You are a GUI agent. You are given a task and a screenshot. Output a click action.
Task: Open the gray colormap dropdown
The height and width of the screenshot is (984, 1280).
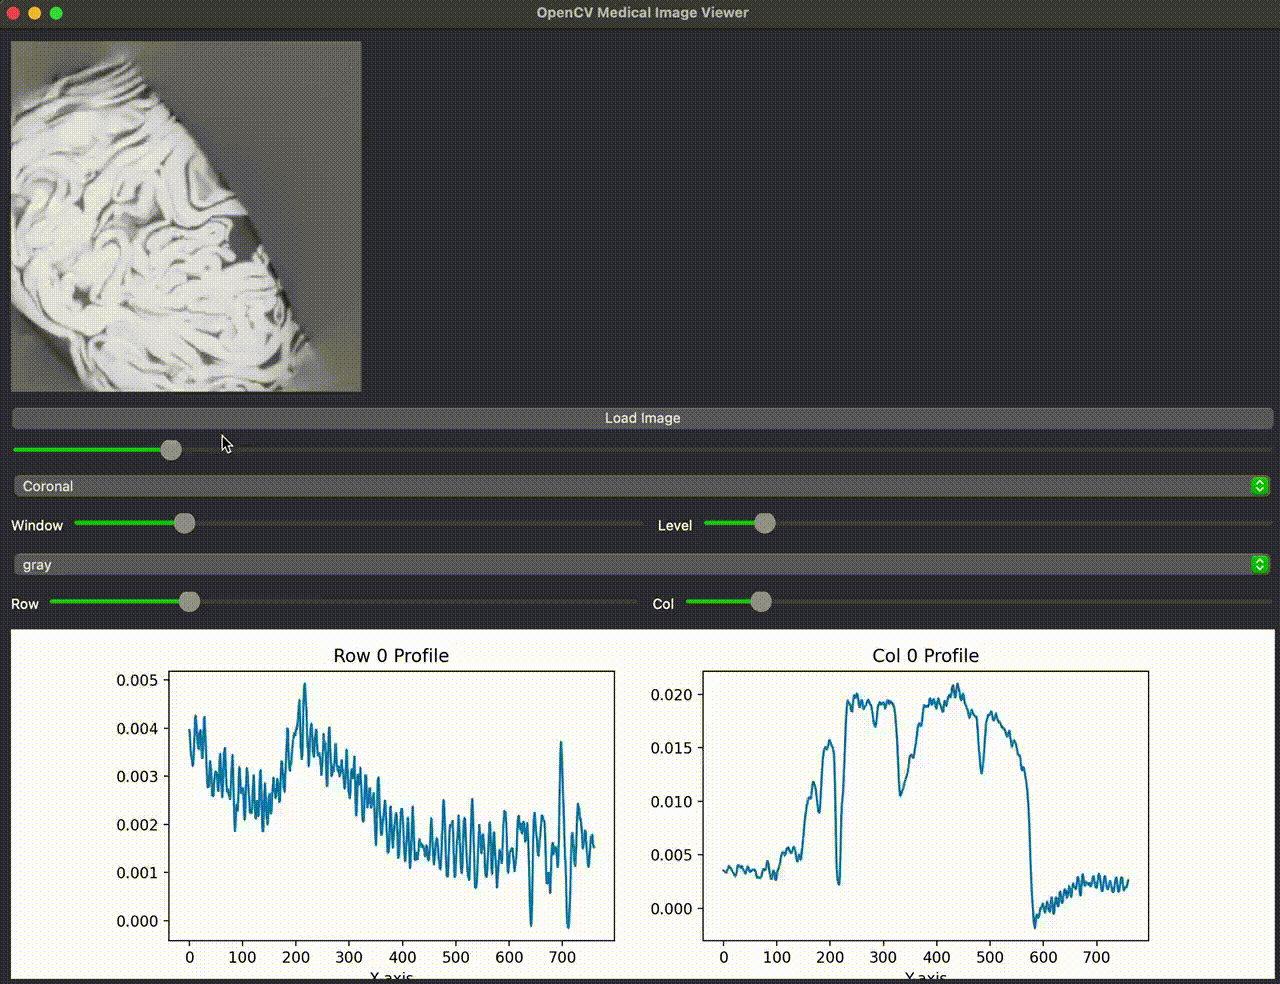(x=630, y=565)
